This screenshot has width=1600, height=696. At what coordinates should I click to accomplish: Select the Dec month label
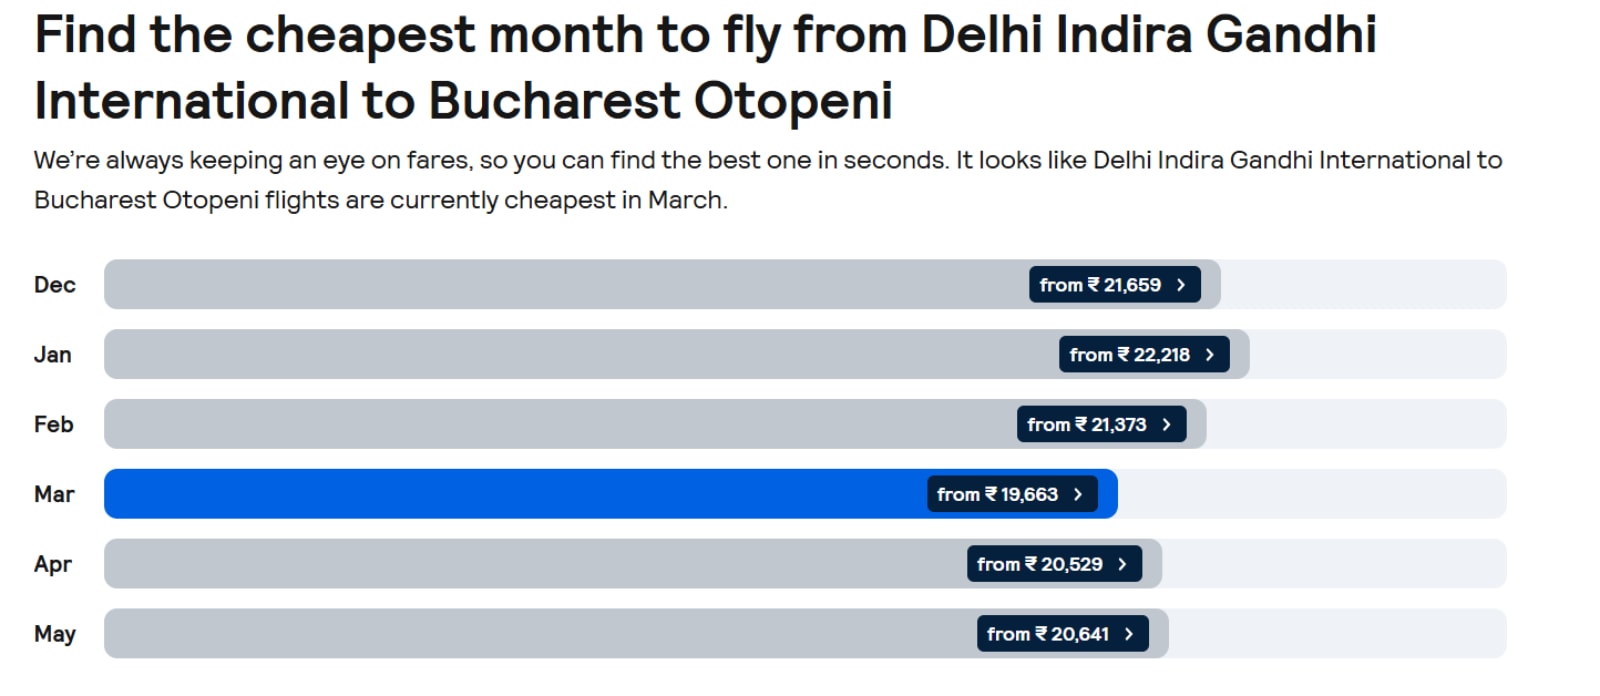55,285
